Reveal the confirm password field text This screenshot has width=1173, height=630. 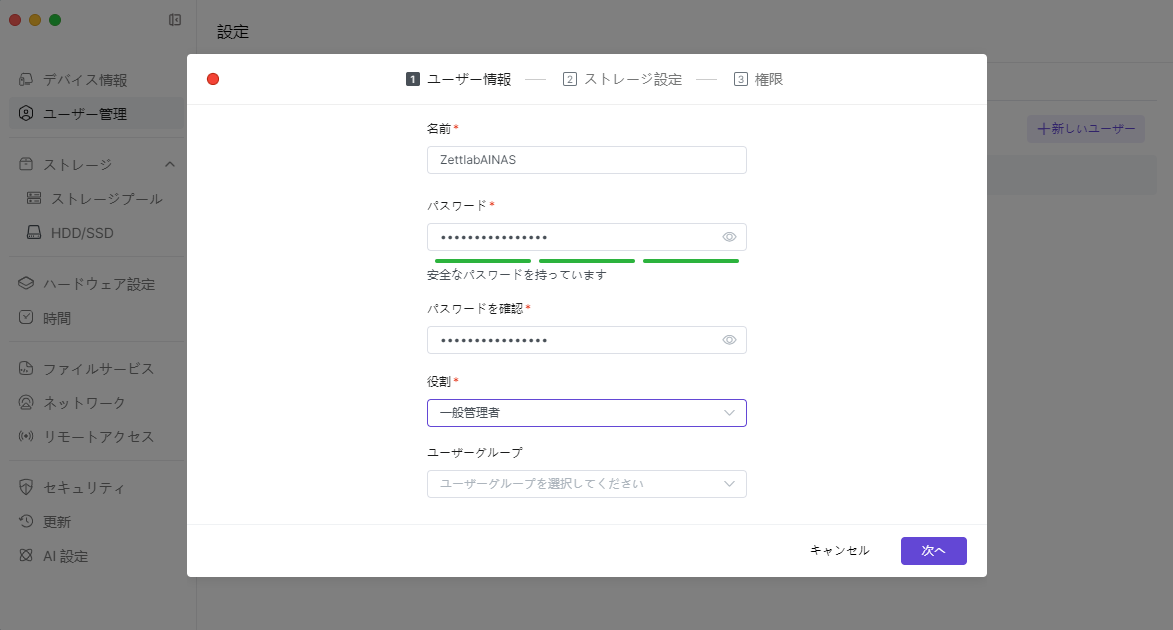tap(729, 340)
